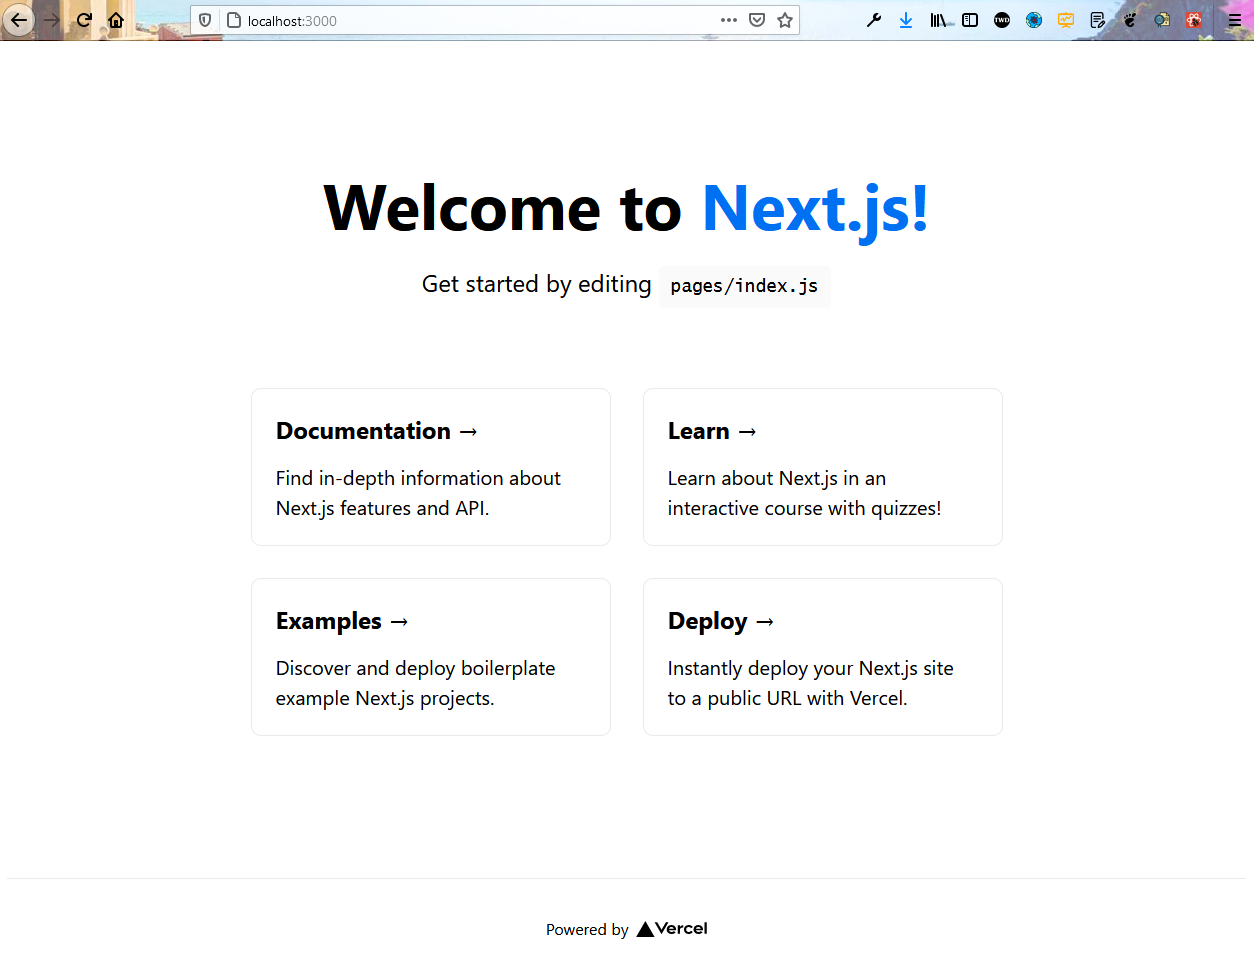The image size is (1254, 966).
Task: Click the TWD extension icon
Action: pyautogui.click(x=1002, y=20)
